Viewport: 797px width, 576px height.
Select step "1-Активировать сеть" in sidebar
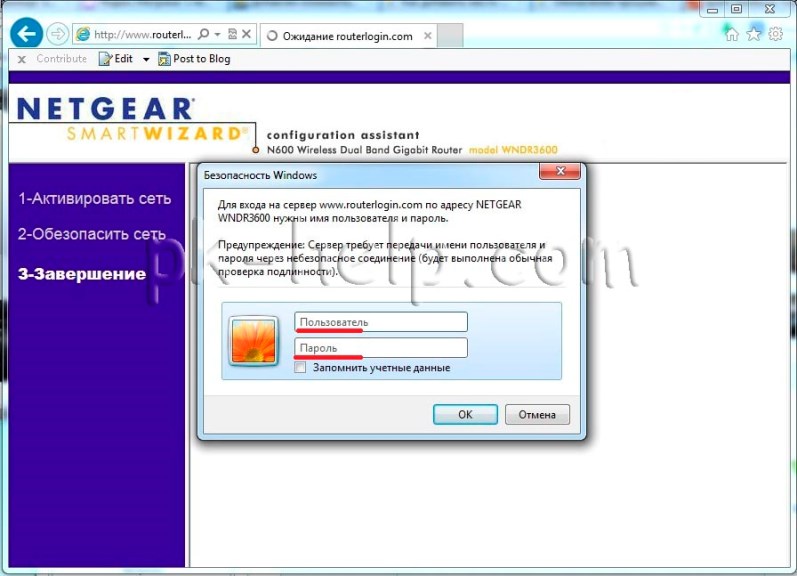pos(95,198)
